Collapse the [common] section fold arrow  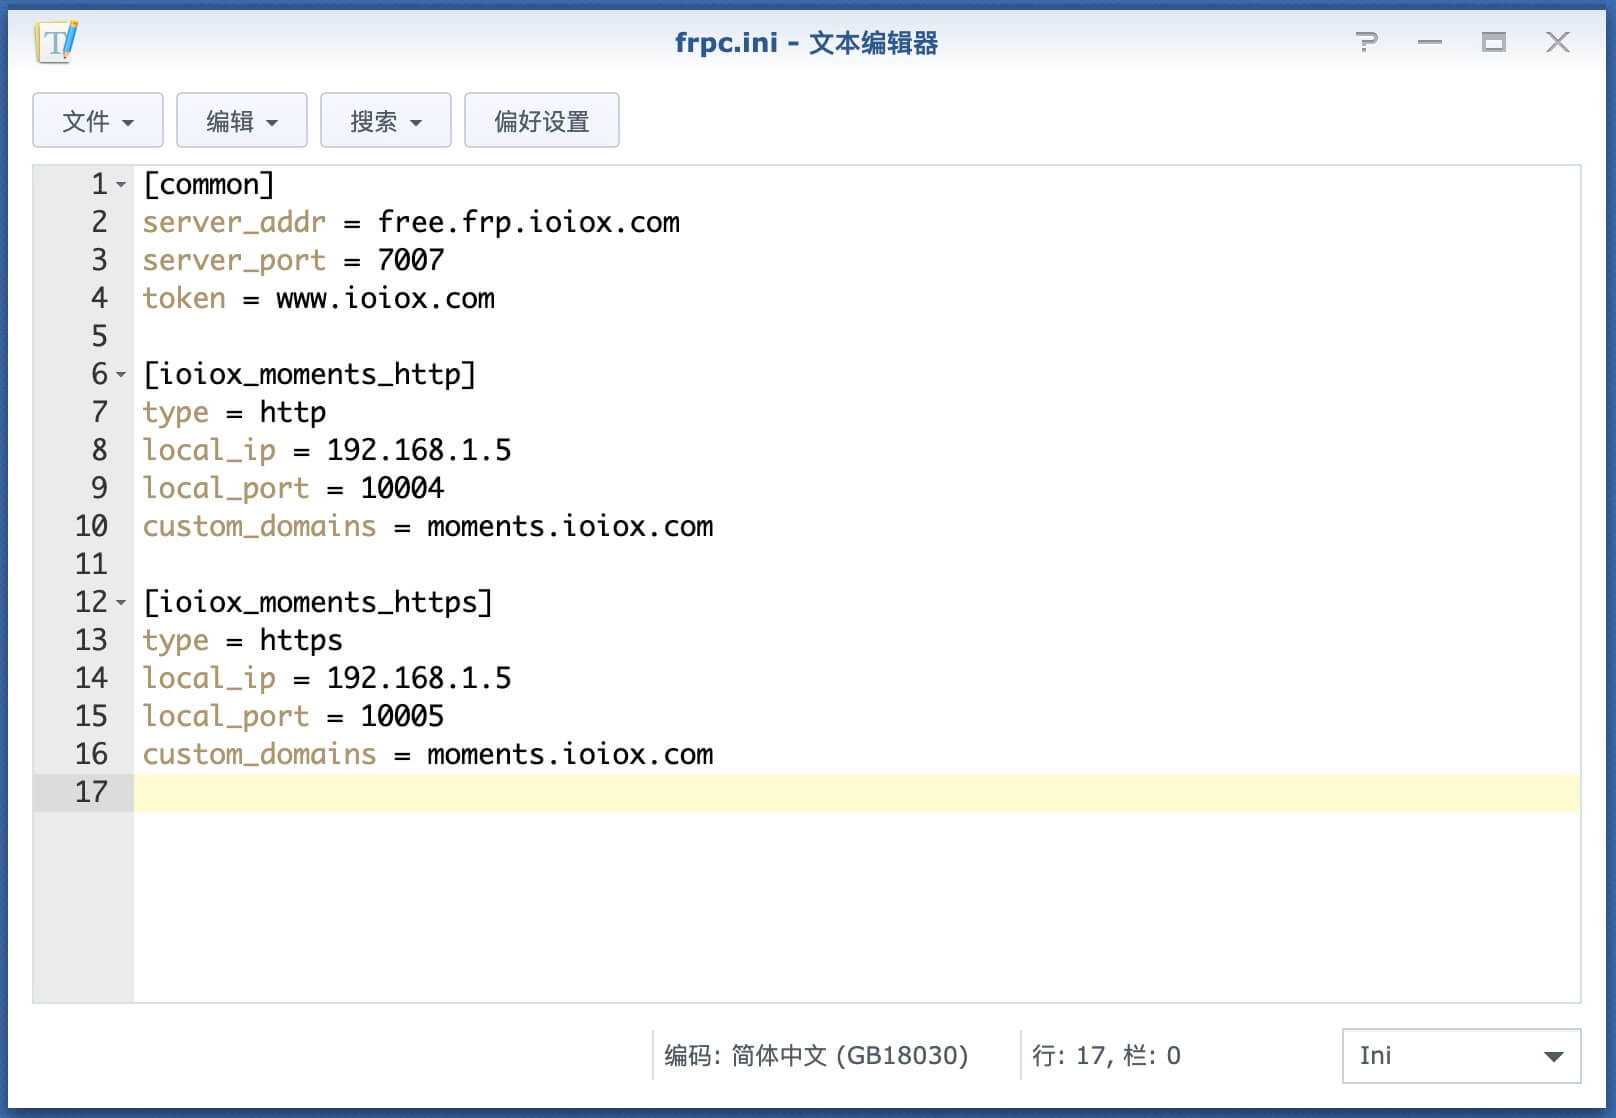121,185
